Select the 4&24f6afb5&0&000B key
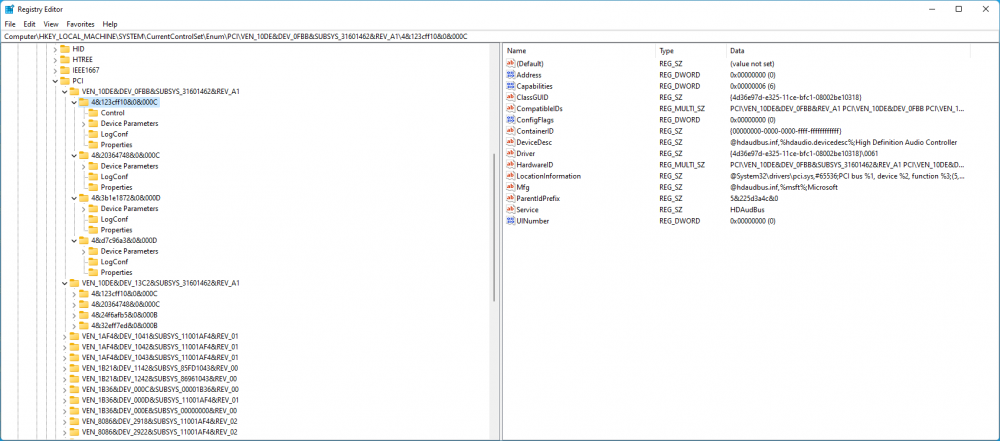This screenshot has height=441, width=1000. 124,315
